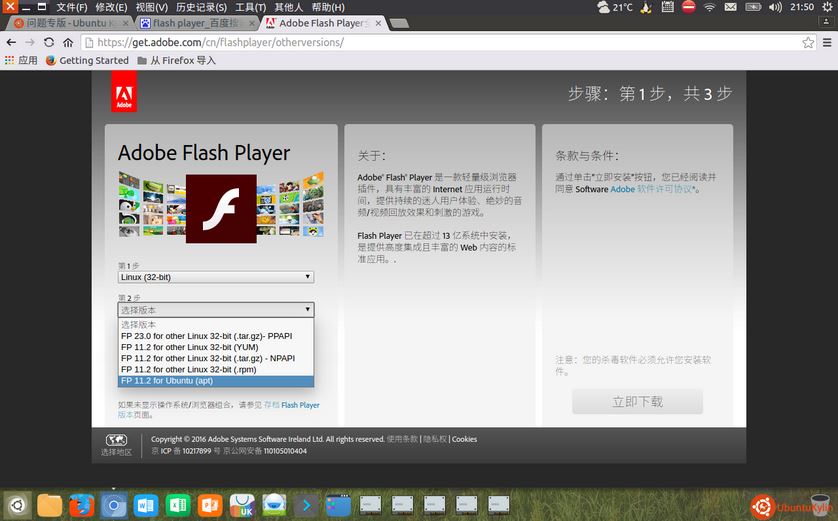Open the sound volume indicator
Image resolution: width=838 pixels, height=521 pixels.
pyautogui.click(x=775, y=7)
